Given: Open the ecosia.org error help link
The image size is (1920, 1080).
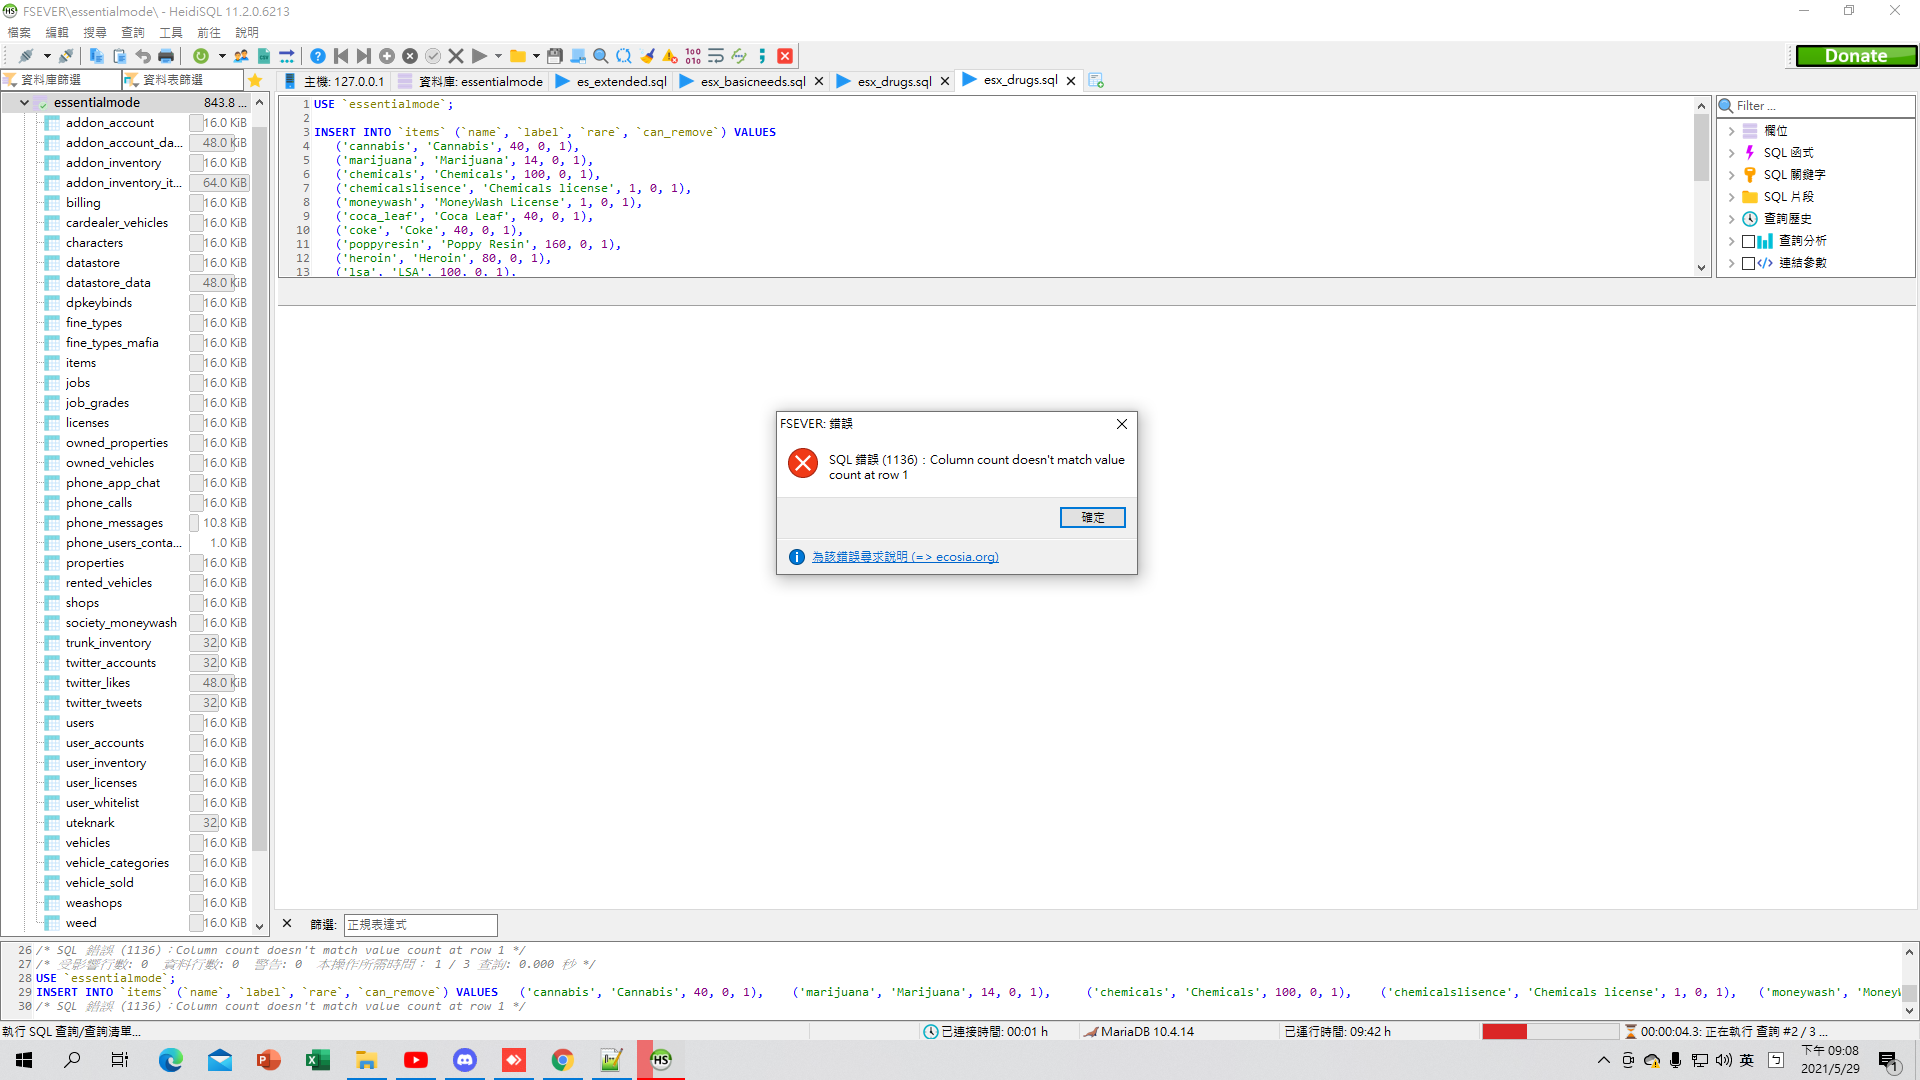Looking at the screenshot, I should pyautogui.click(x=904, y=557).
